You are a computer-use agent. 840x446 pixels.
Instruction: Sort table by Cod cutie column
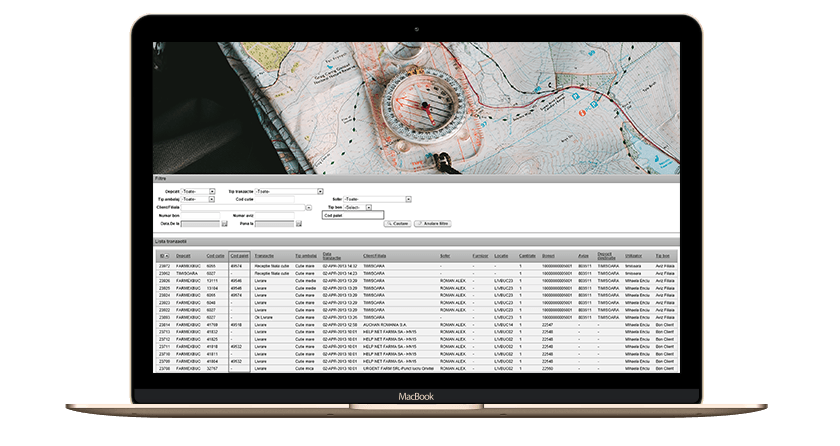pyautogui.click(x=215, y=256)
